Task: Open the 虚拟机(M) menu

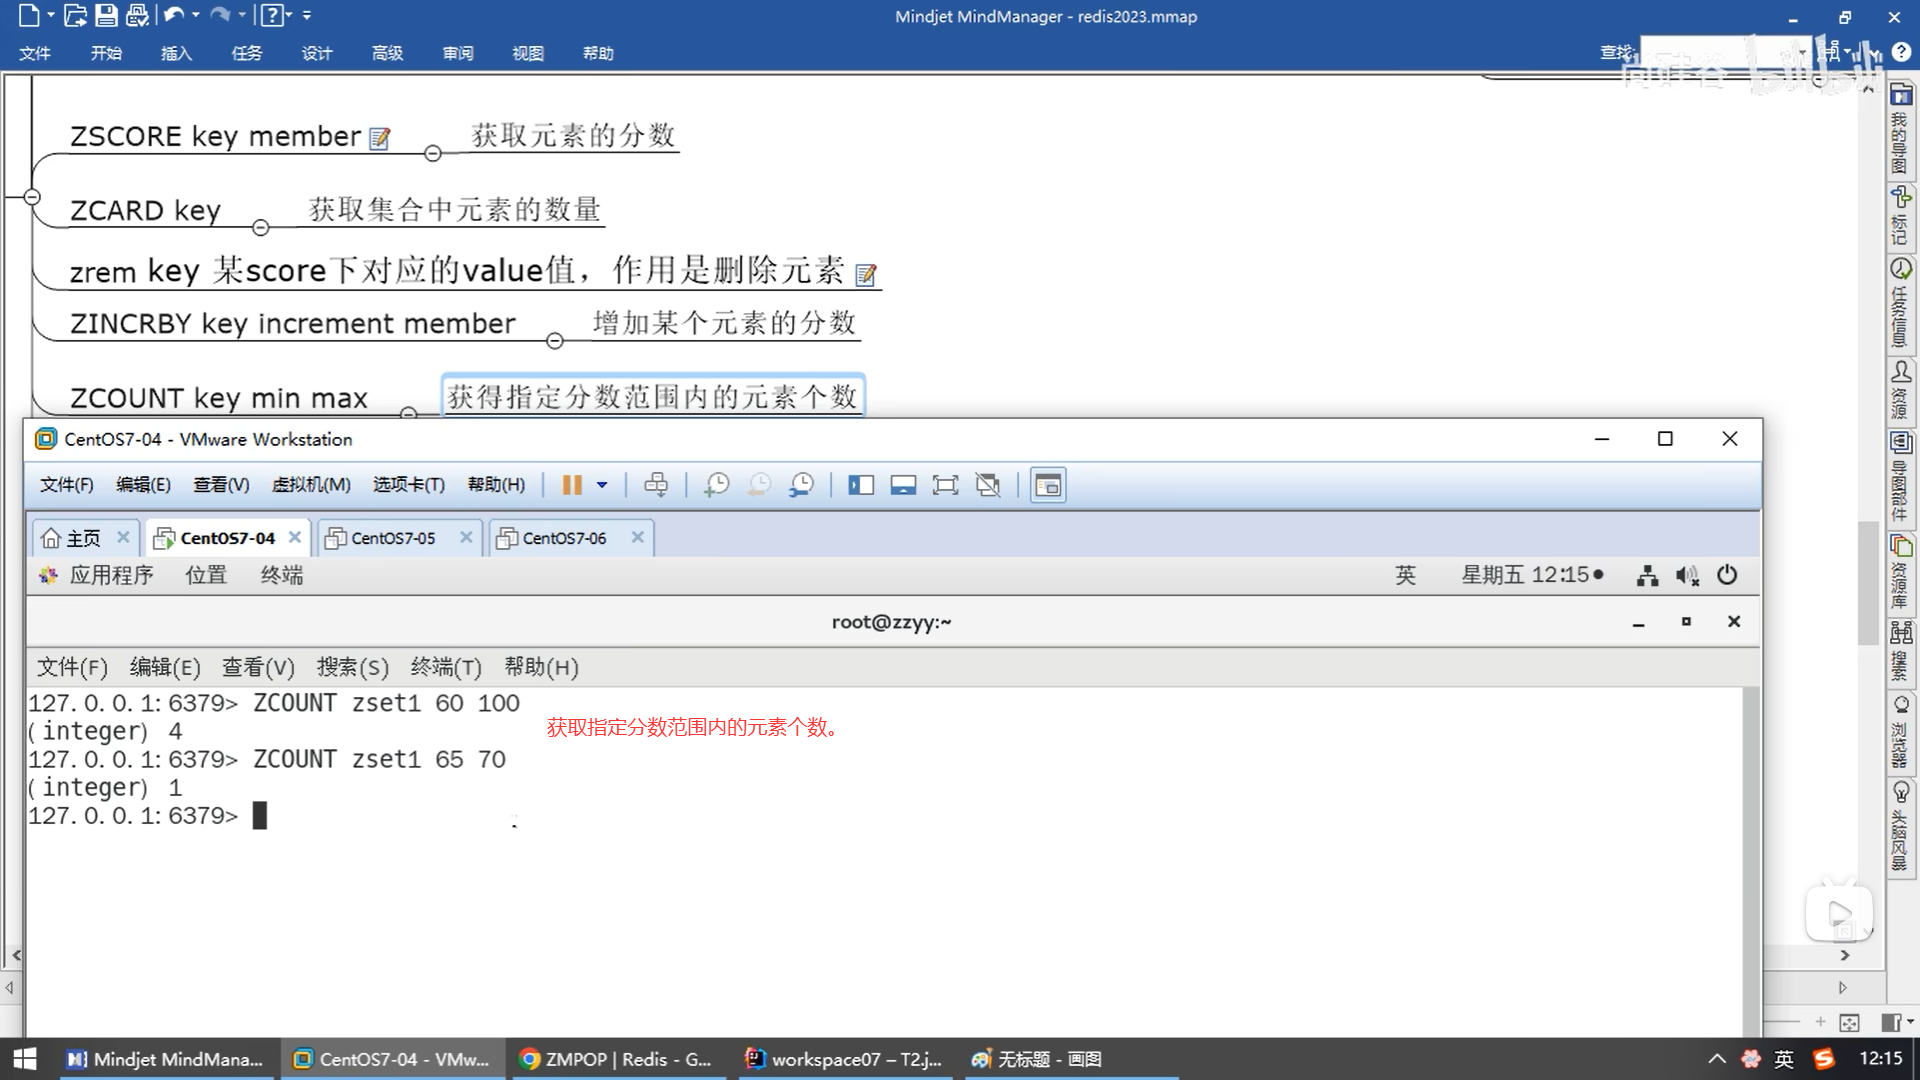Action: [311, 485]
